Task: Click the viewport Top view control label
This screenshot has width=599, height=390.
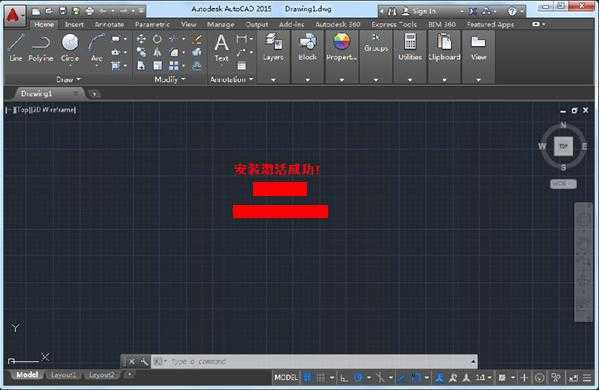Action: coord(22,110)
